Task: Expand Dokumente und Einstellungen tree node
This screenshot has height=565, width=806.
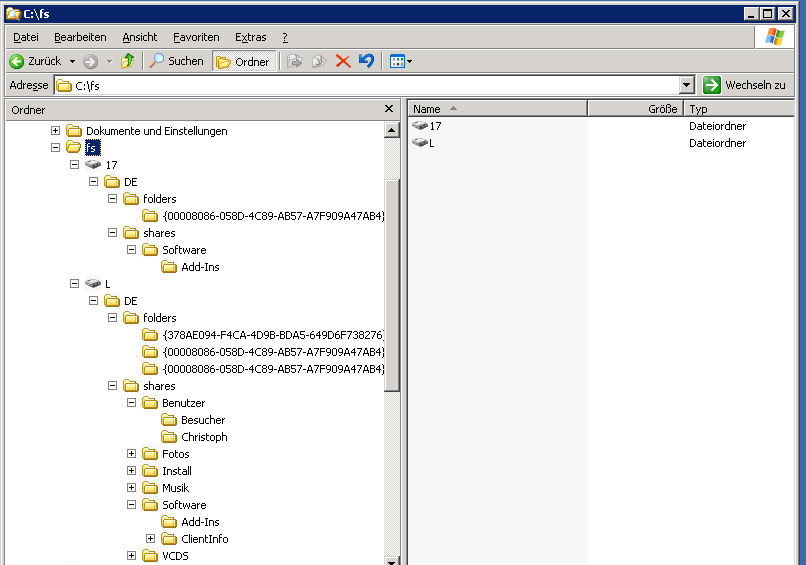Action: (x=56, y=131)
